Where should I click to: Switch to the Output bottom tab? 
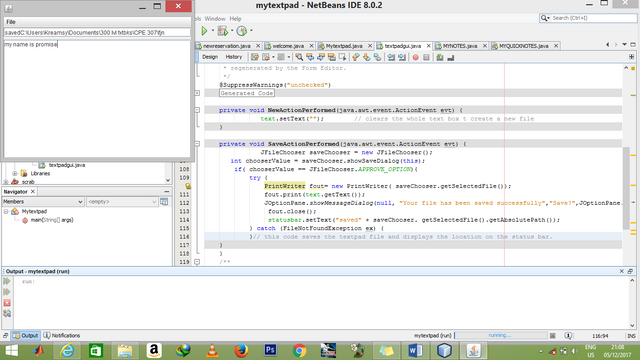point(25,336)
